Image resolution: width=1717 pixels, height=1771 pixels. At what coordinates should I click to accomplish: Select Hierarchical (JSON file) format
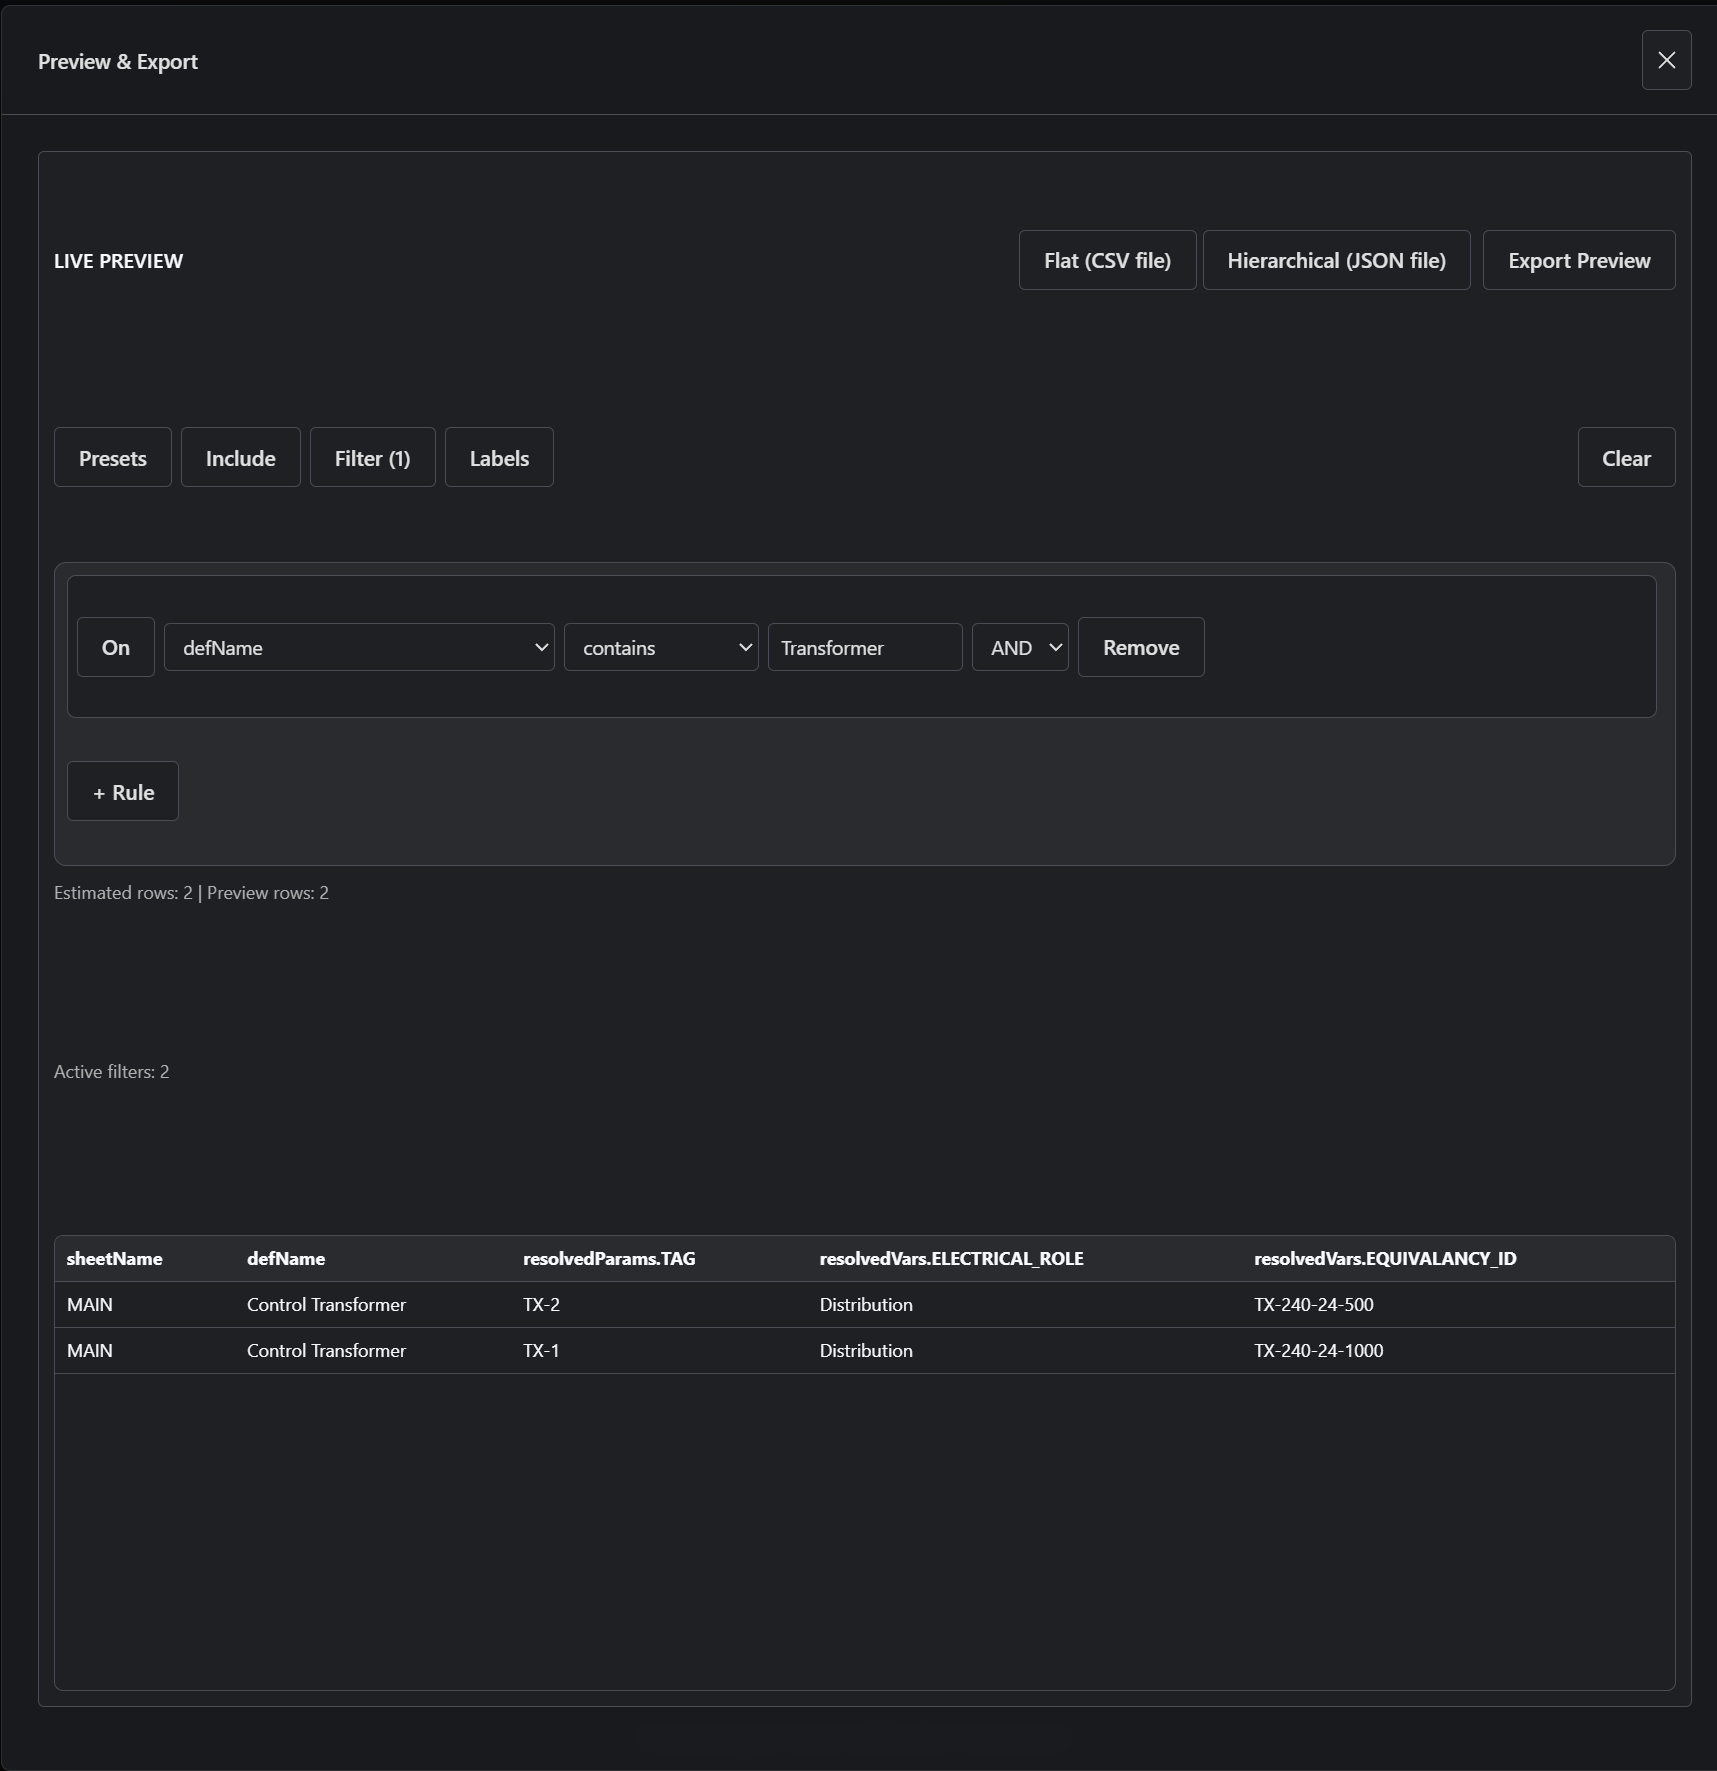1336,260
